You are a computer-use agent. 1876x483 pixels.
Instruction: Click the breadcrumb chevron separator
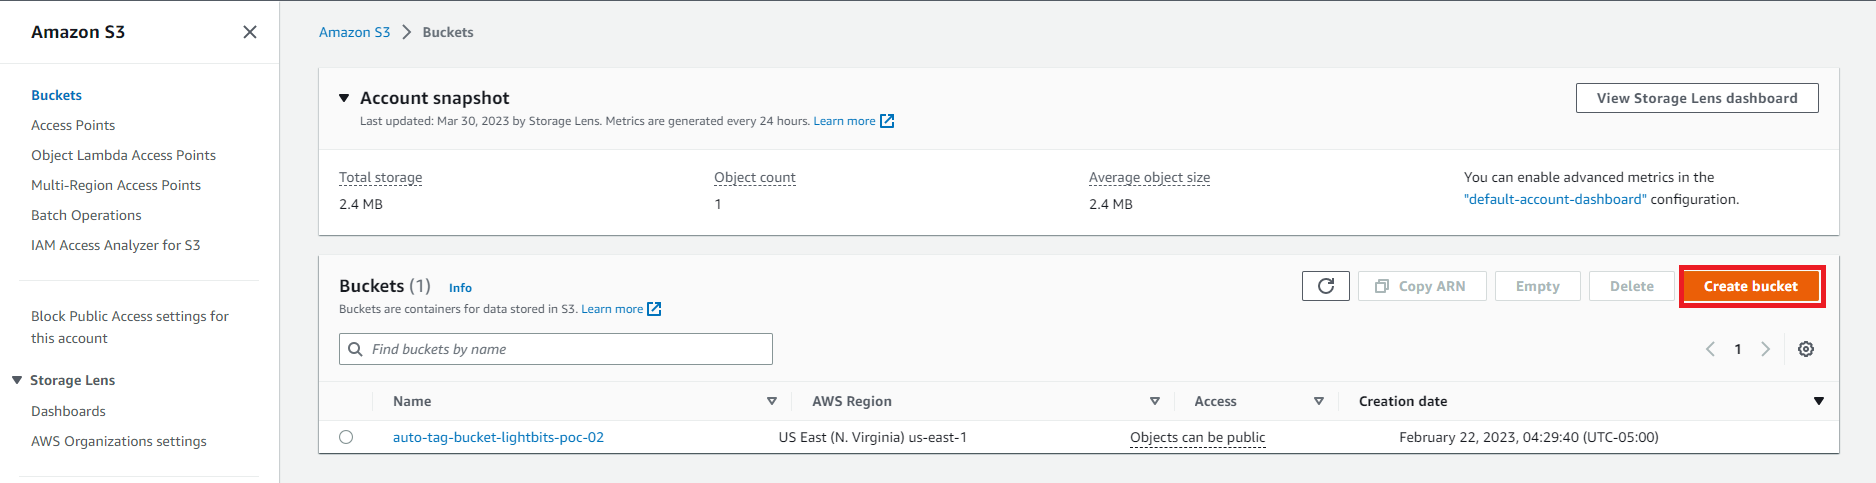(x=406, y=32)
